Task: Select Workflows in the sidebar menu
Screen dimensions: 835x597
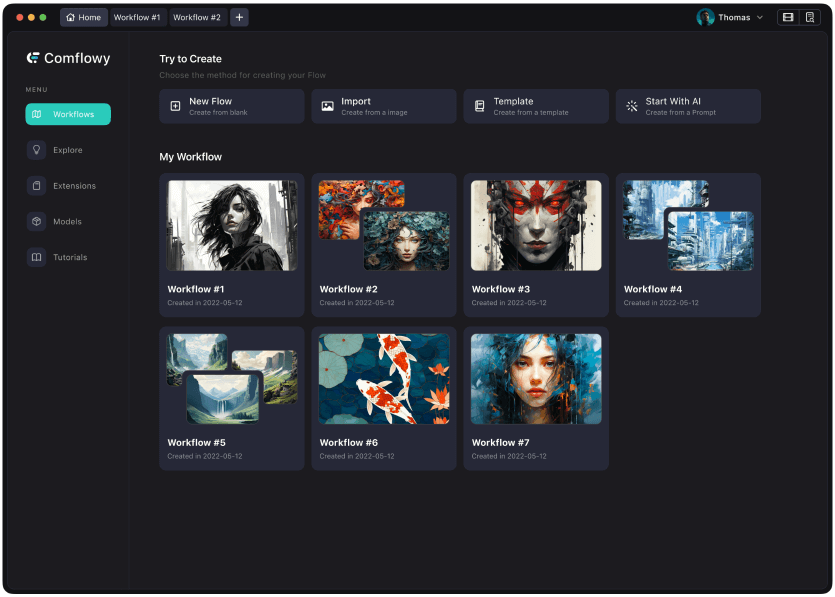Action: point(68,114)
